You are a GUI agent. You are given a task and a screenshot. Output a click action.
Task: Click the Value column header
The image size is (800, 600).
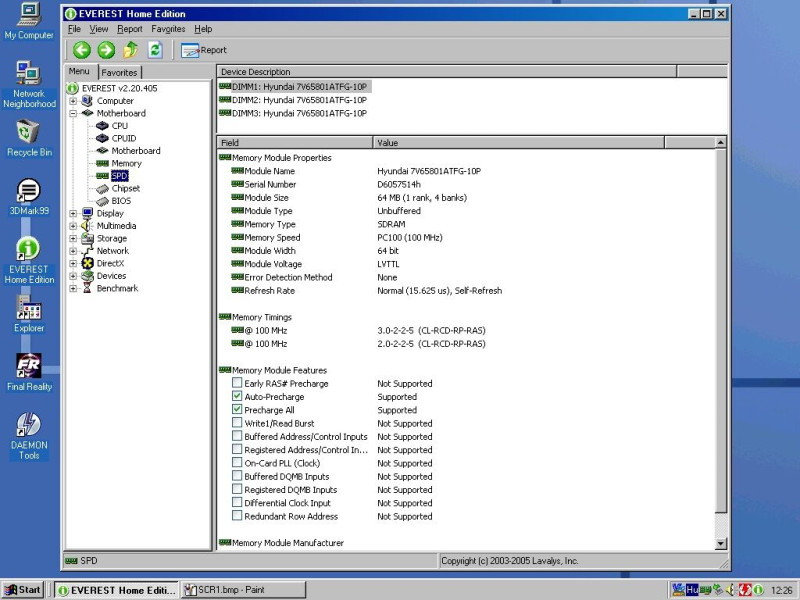[x=519, y=143]
